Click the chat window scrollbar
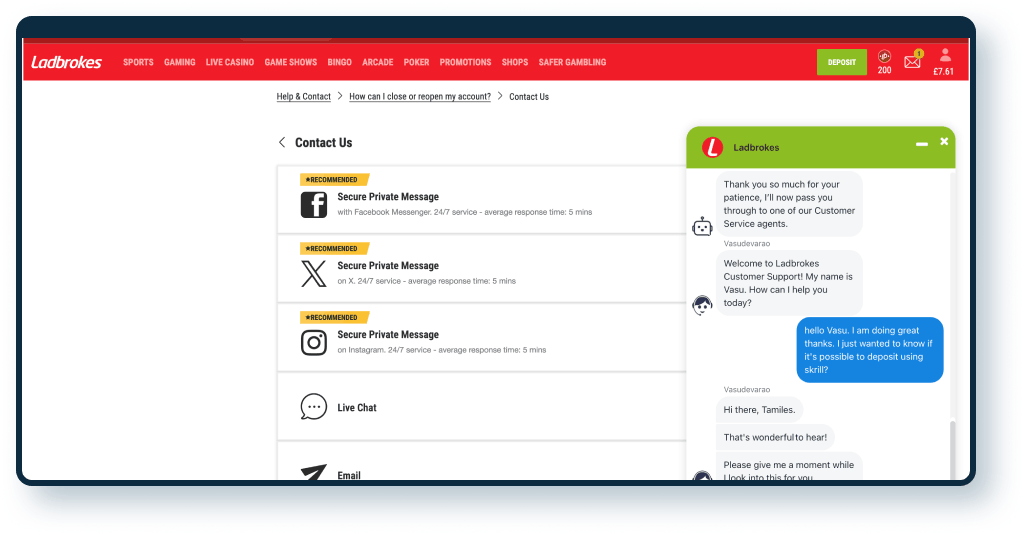The image size is (1024, 534). tap(953, 450)
